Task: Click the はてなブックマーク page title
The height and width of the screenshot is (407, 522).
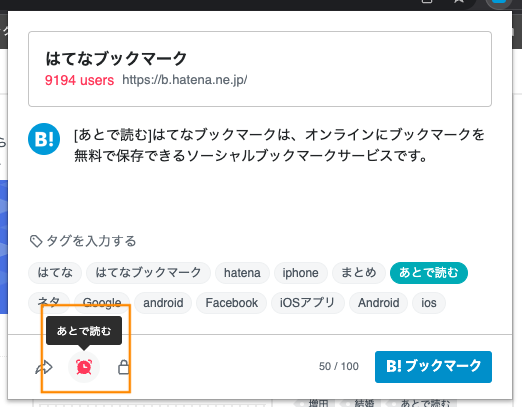Action: click(x=116, y=58)
